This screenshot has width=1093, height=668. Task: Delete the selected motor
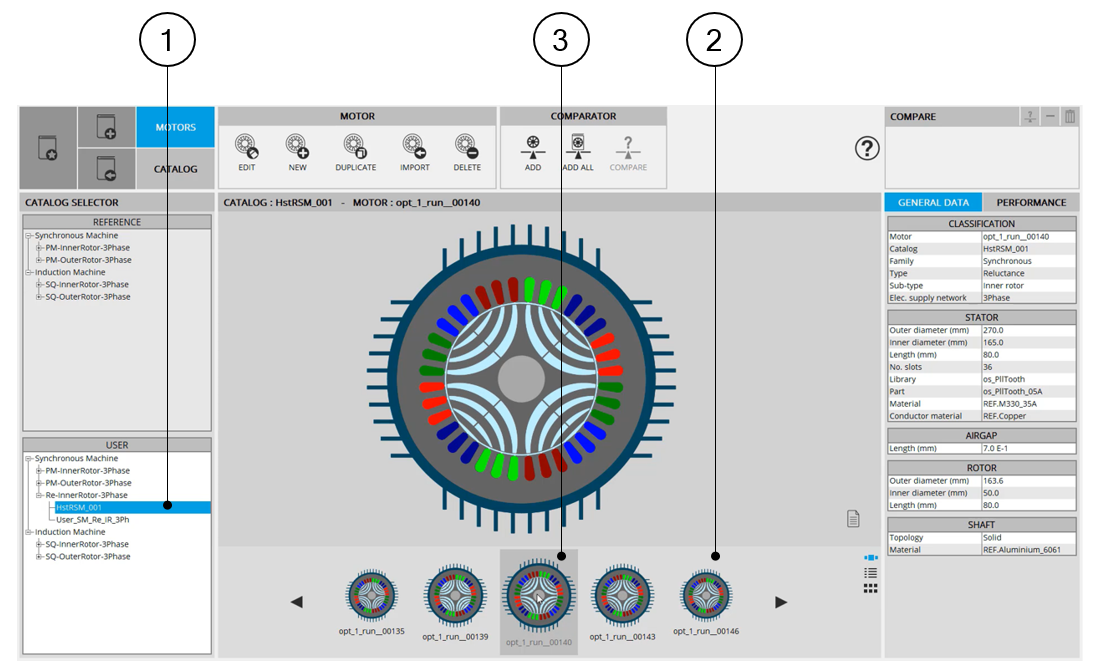click(x=466, y=148)
